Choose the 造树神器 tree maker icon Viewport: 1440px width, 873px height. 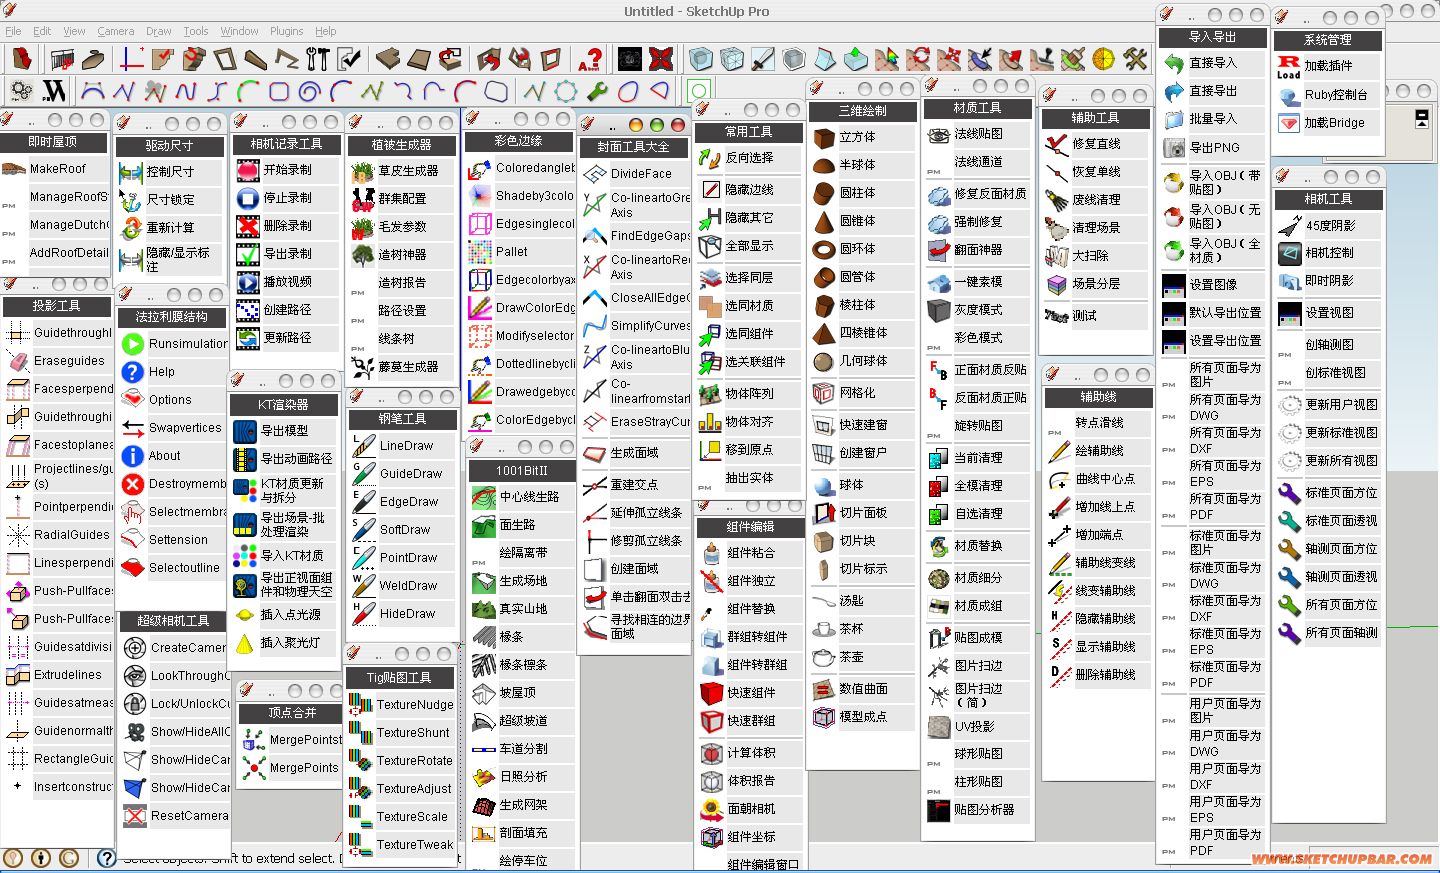pyautogui.click(x=363, y=255)
